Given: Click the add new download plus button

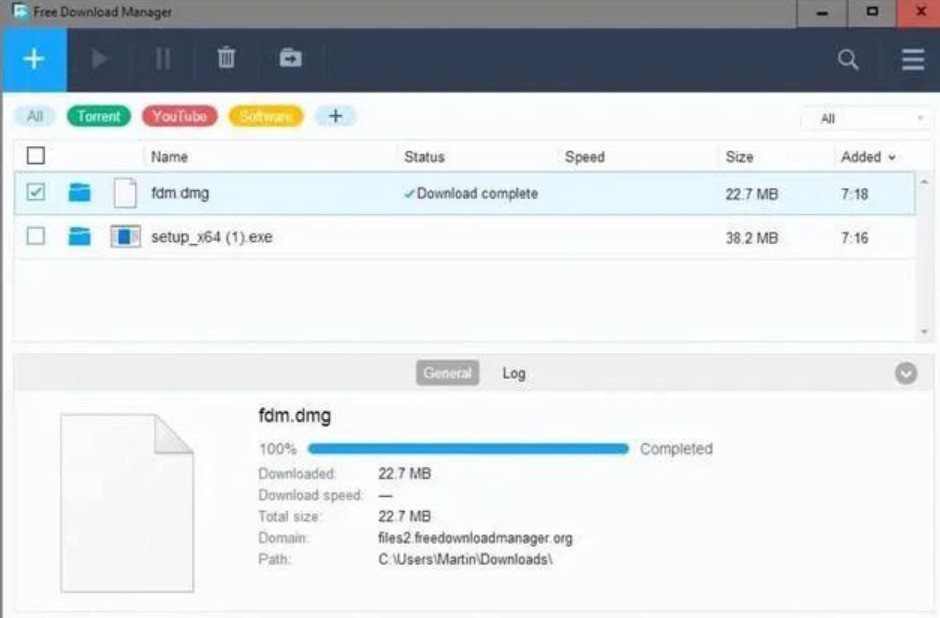Looking at the screenshot, I should pos(34,59).
